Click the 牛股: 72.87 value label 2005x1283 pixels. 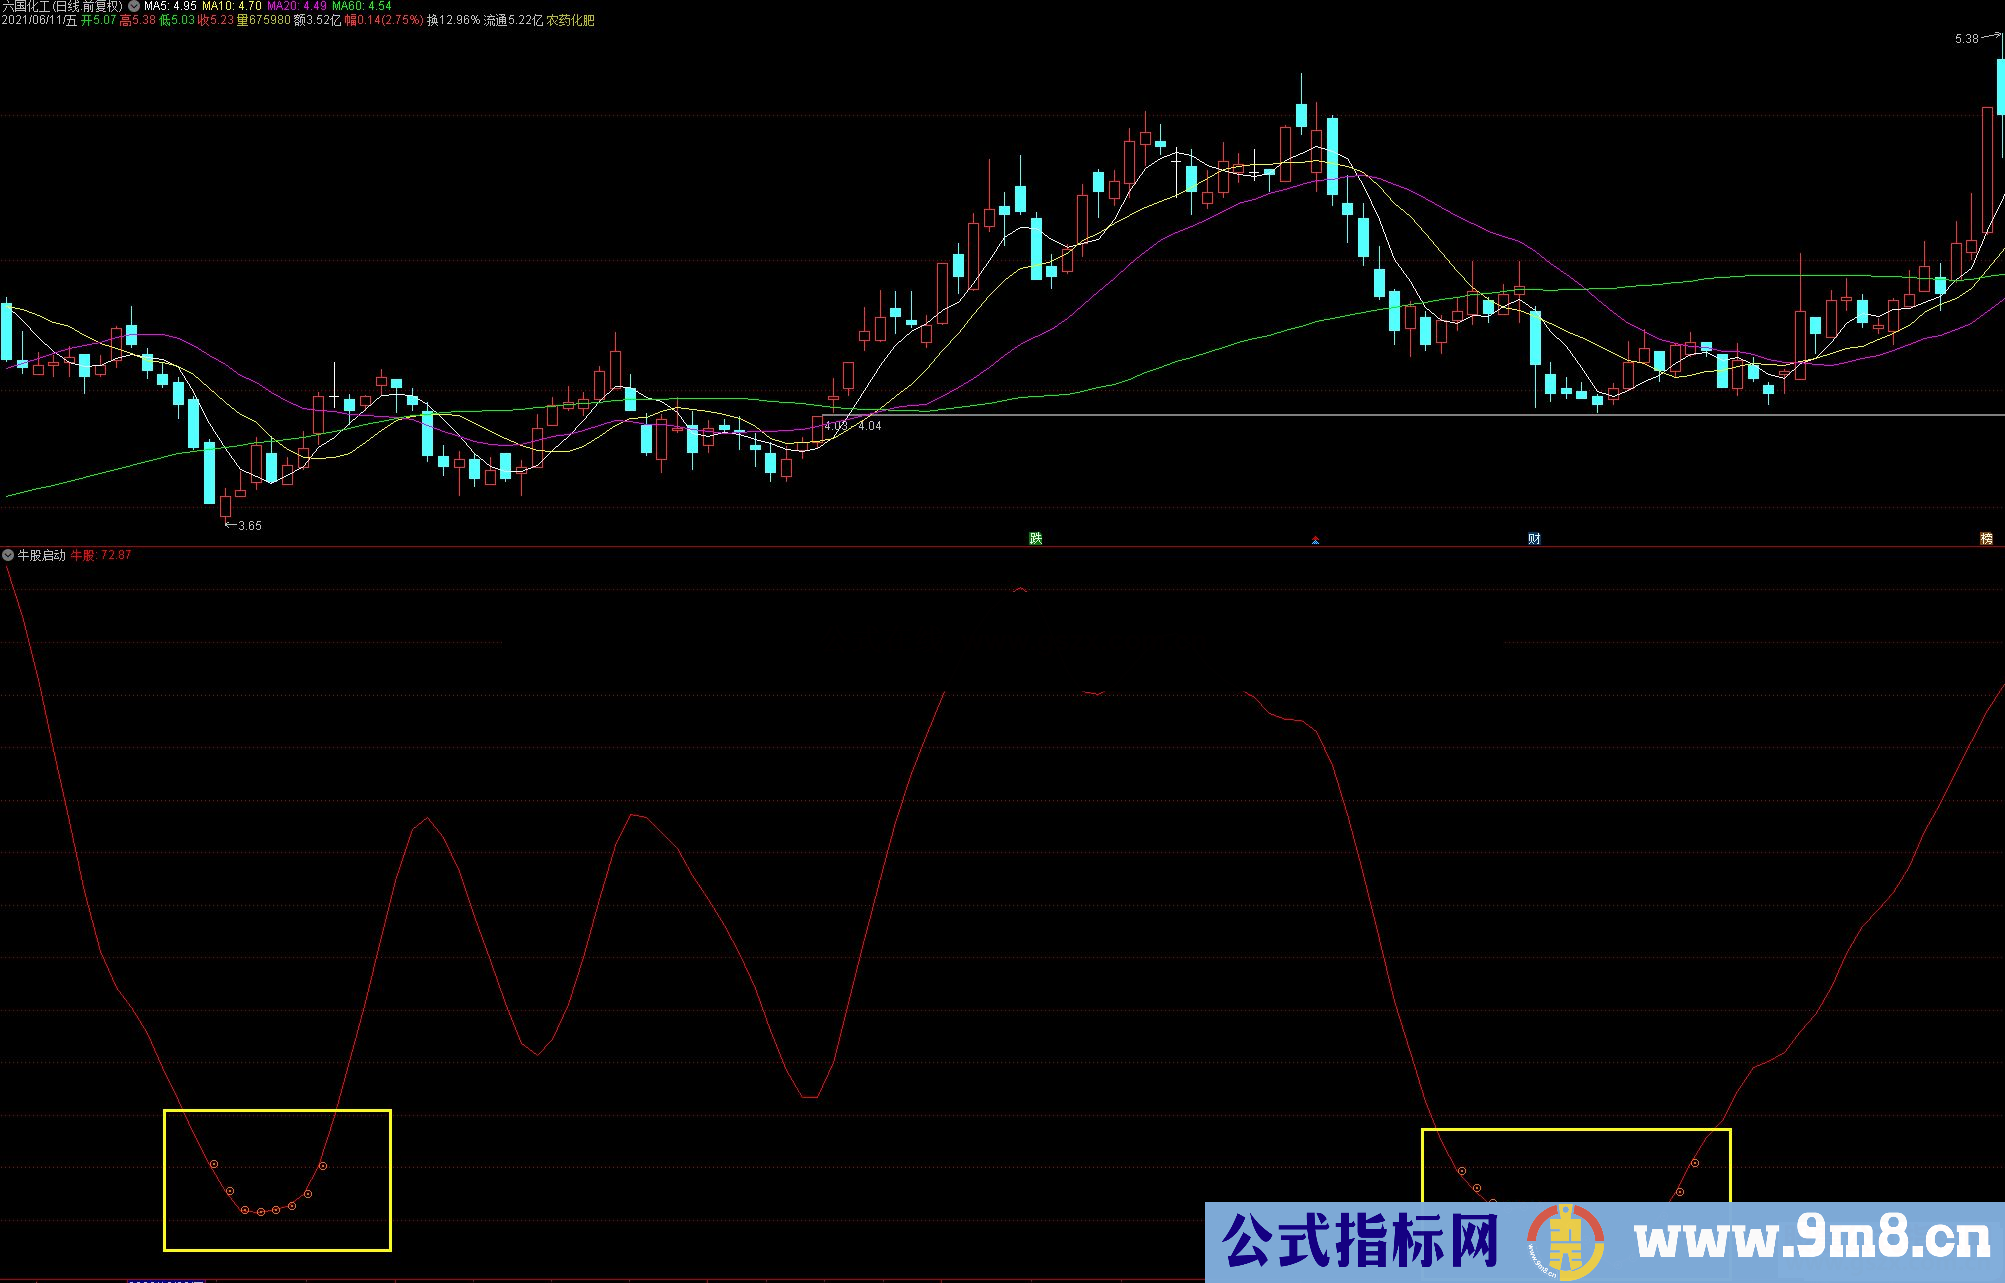click(x=101, y=555)
